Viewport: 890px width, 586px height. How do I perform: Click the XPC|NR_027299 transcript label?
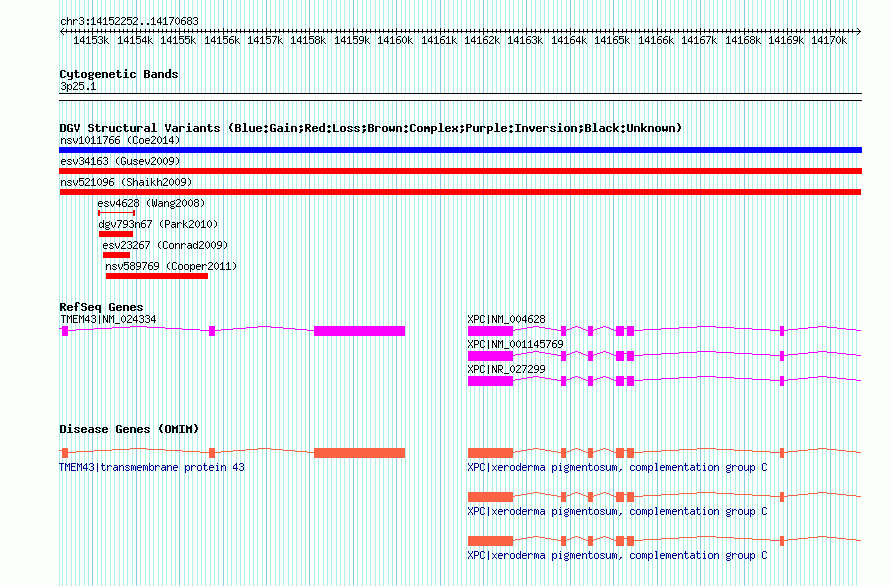coord(506,369)
